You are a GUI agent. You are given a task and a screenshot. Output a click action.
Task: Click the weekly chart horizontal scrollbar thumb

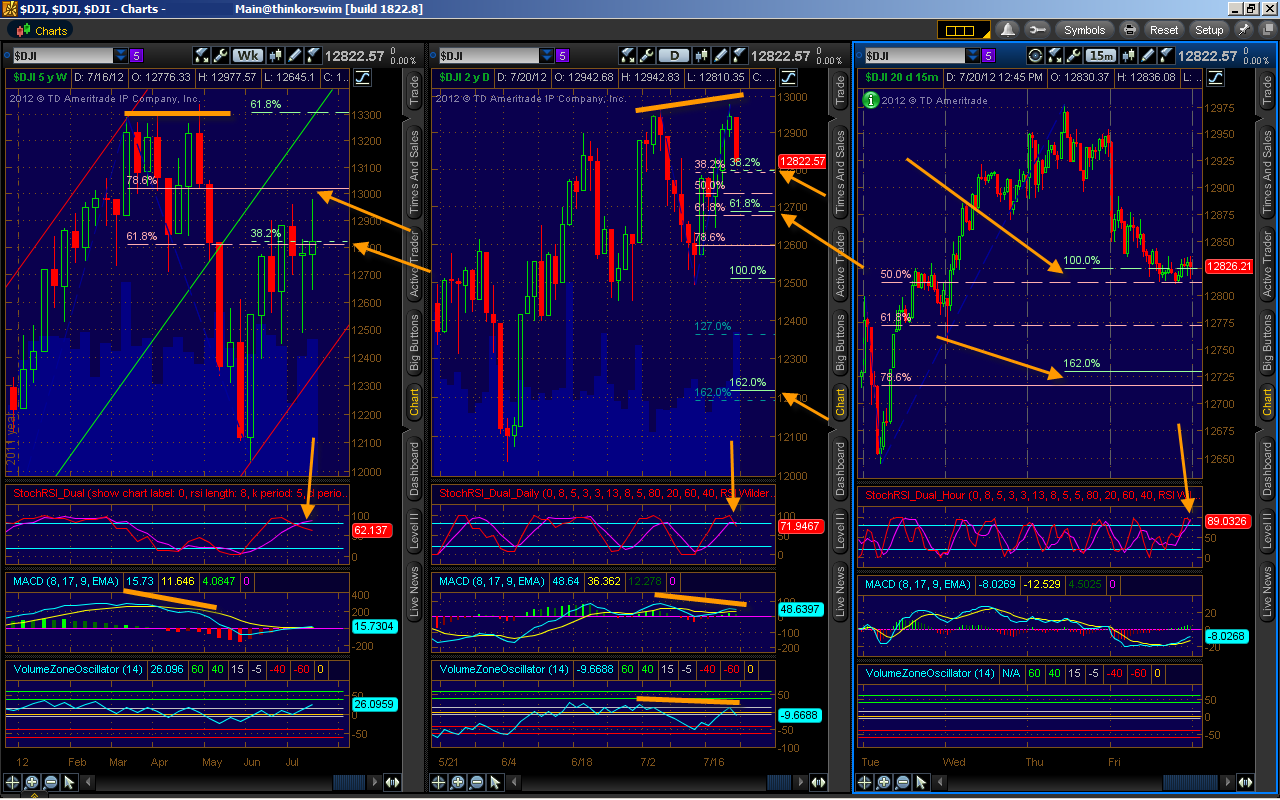tap(349, 783)
